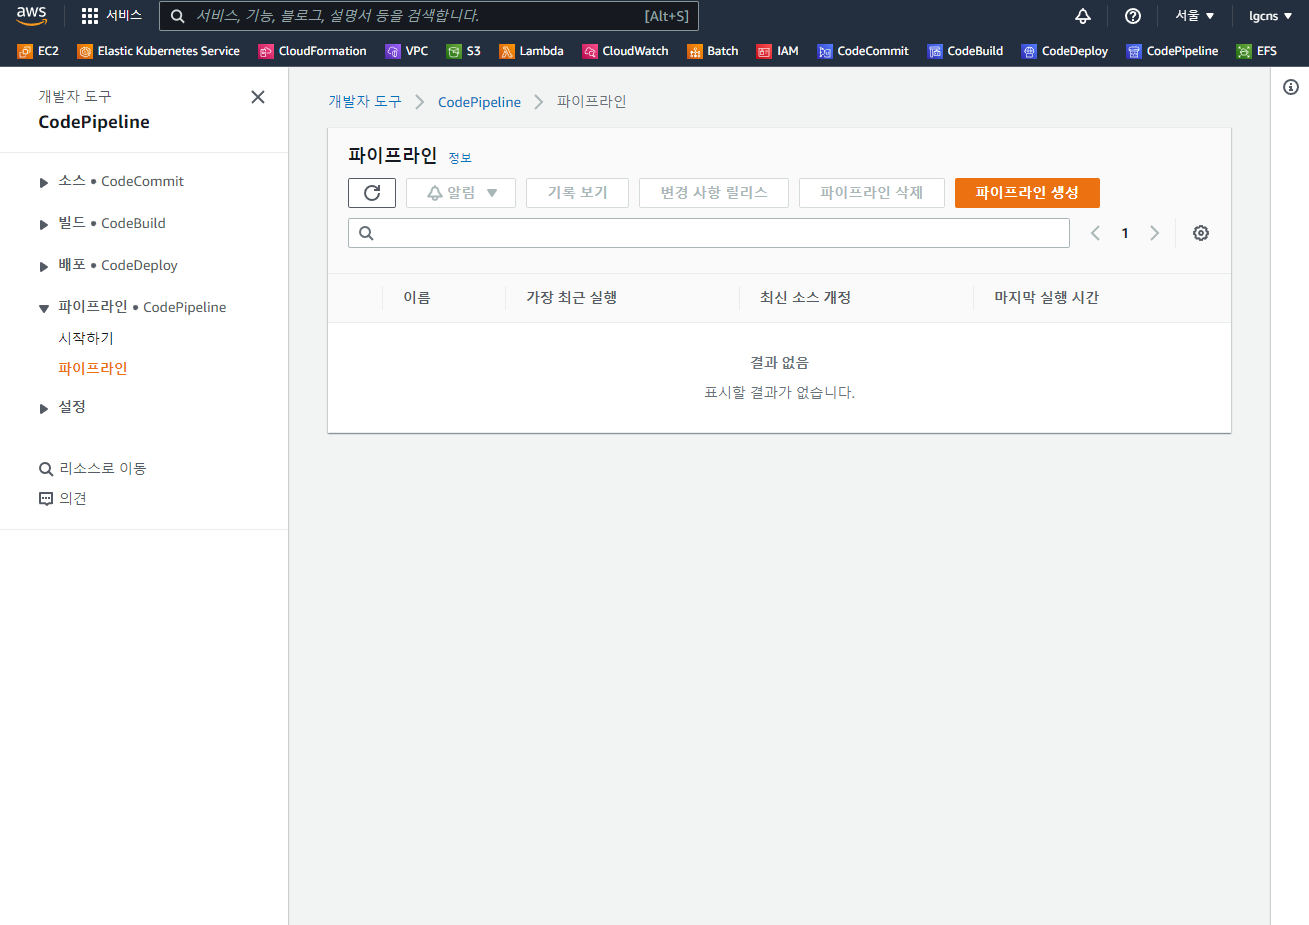This screenshot has width=1309, height=925.
Task: Click 리소스로 이동 in sidebar
Action: coord(93,468)
